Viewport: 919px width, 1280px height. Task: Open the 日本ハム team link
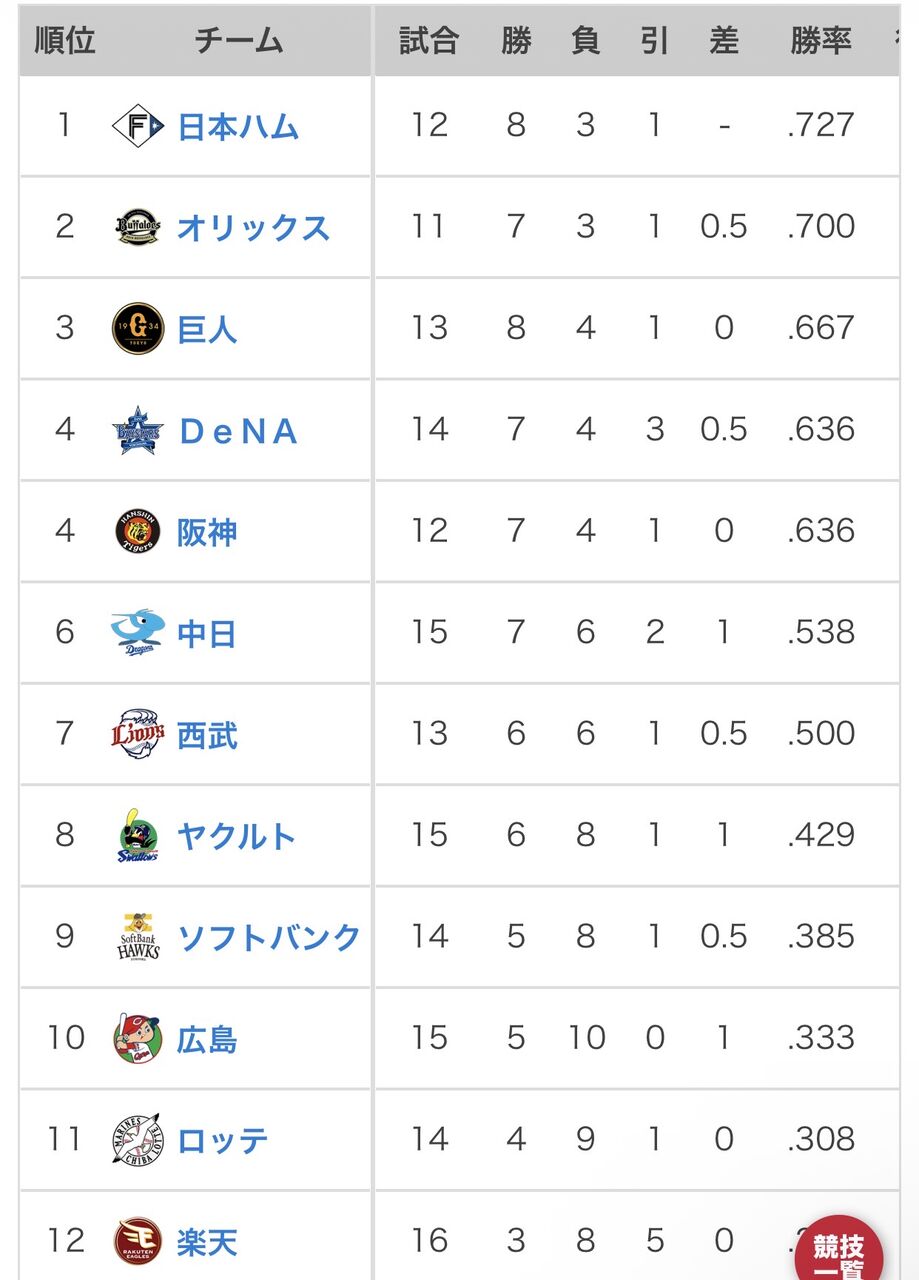point(238,126)
